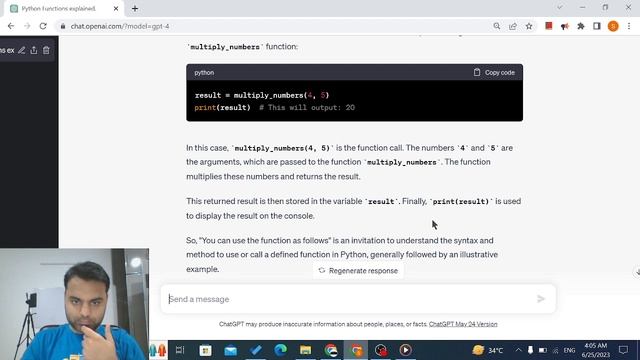Open the red extension icon
Image resolution: width=640 pixels, height=360 pixels.
(549, 26)
